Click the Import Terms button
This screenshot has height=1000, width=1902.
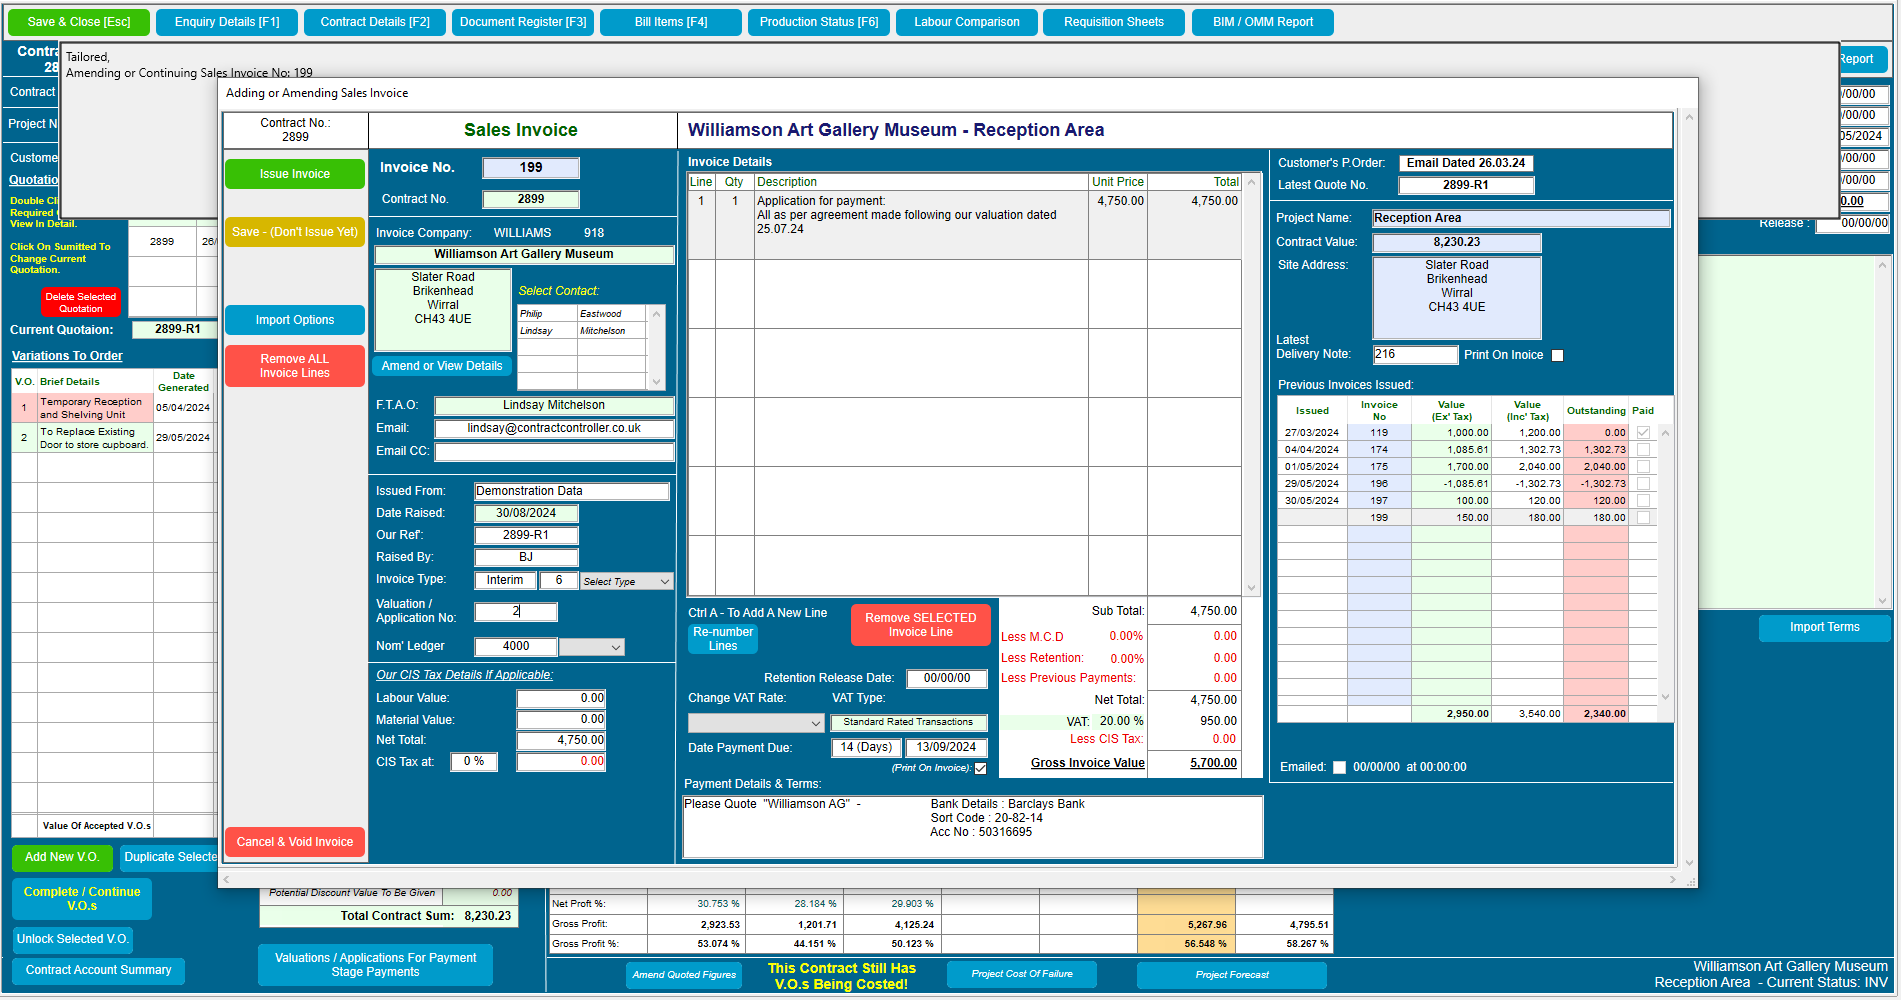(1824, 627)
